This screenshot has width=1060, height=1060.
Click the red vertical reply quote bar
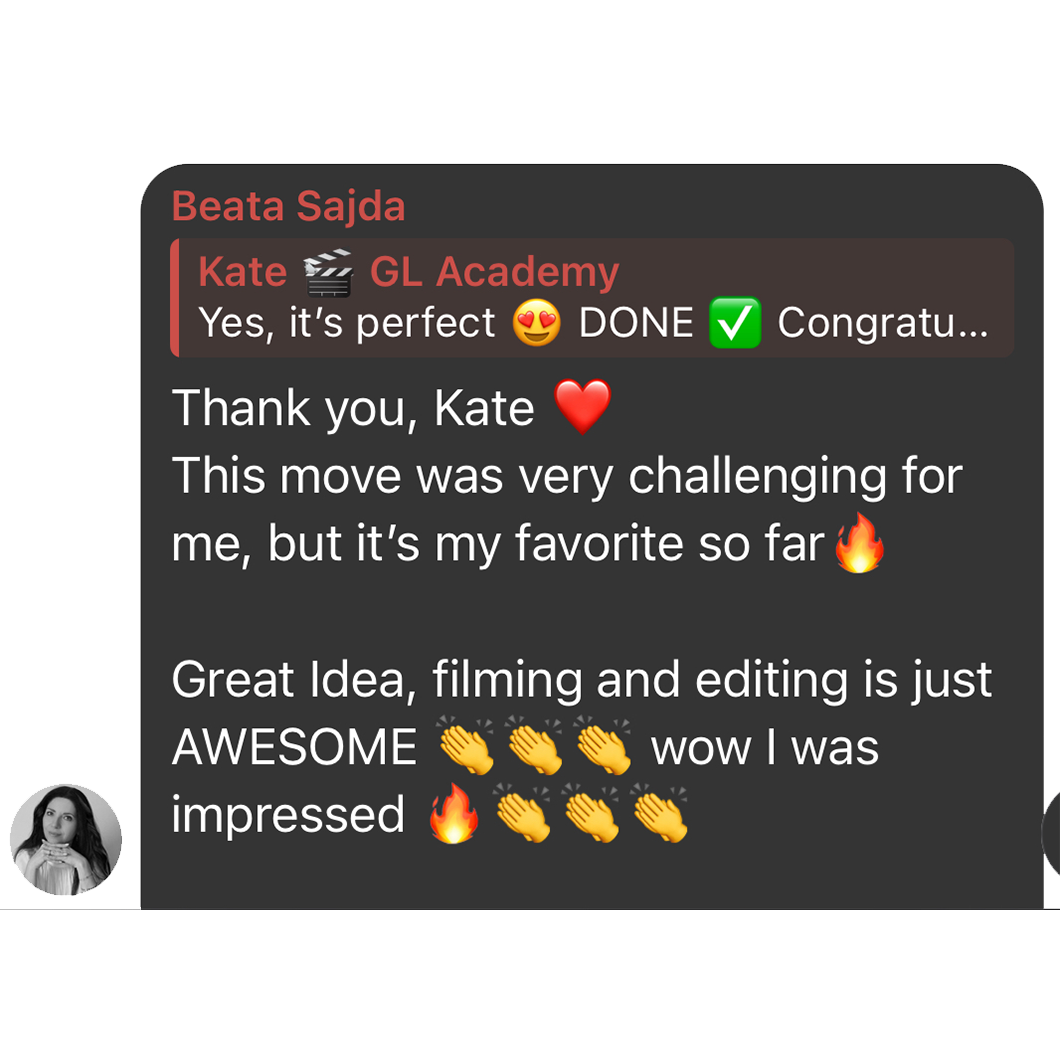tap(174, 297)
